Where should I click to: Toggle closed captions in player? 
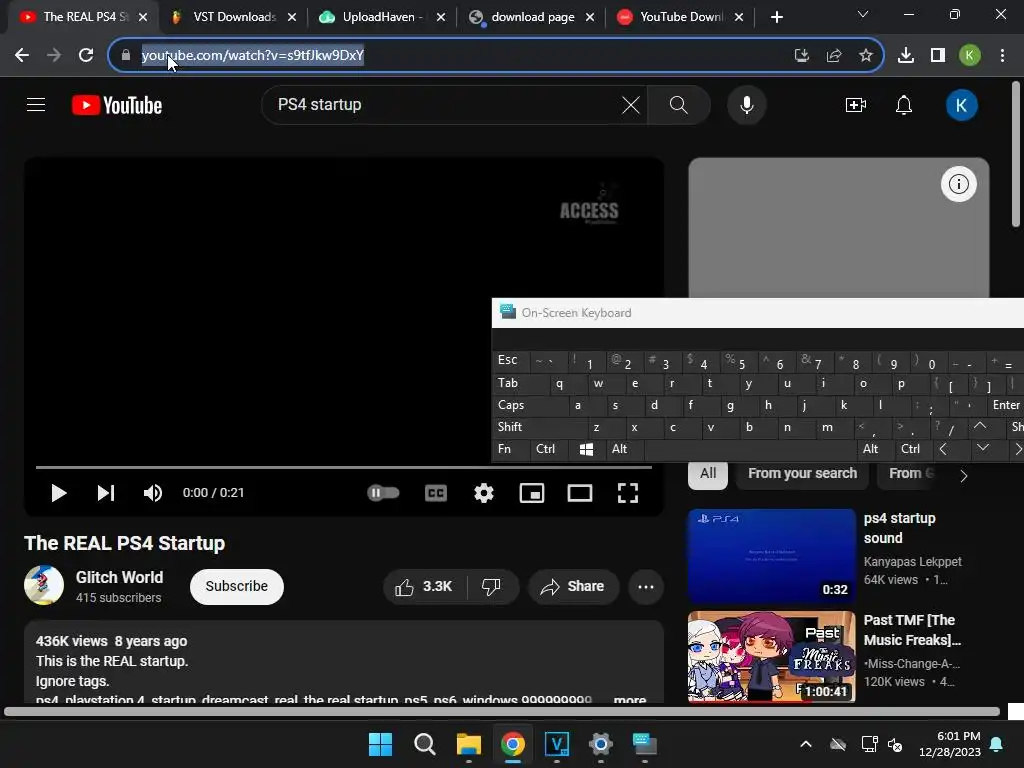click(436, 493)
